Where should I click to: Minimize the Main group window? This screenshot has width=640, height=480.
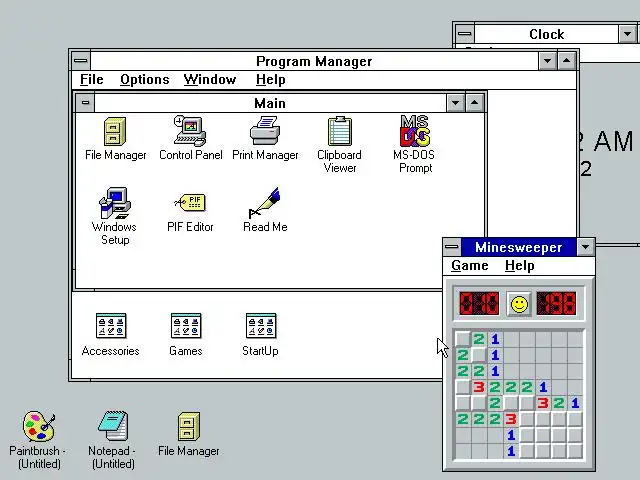456,103
